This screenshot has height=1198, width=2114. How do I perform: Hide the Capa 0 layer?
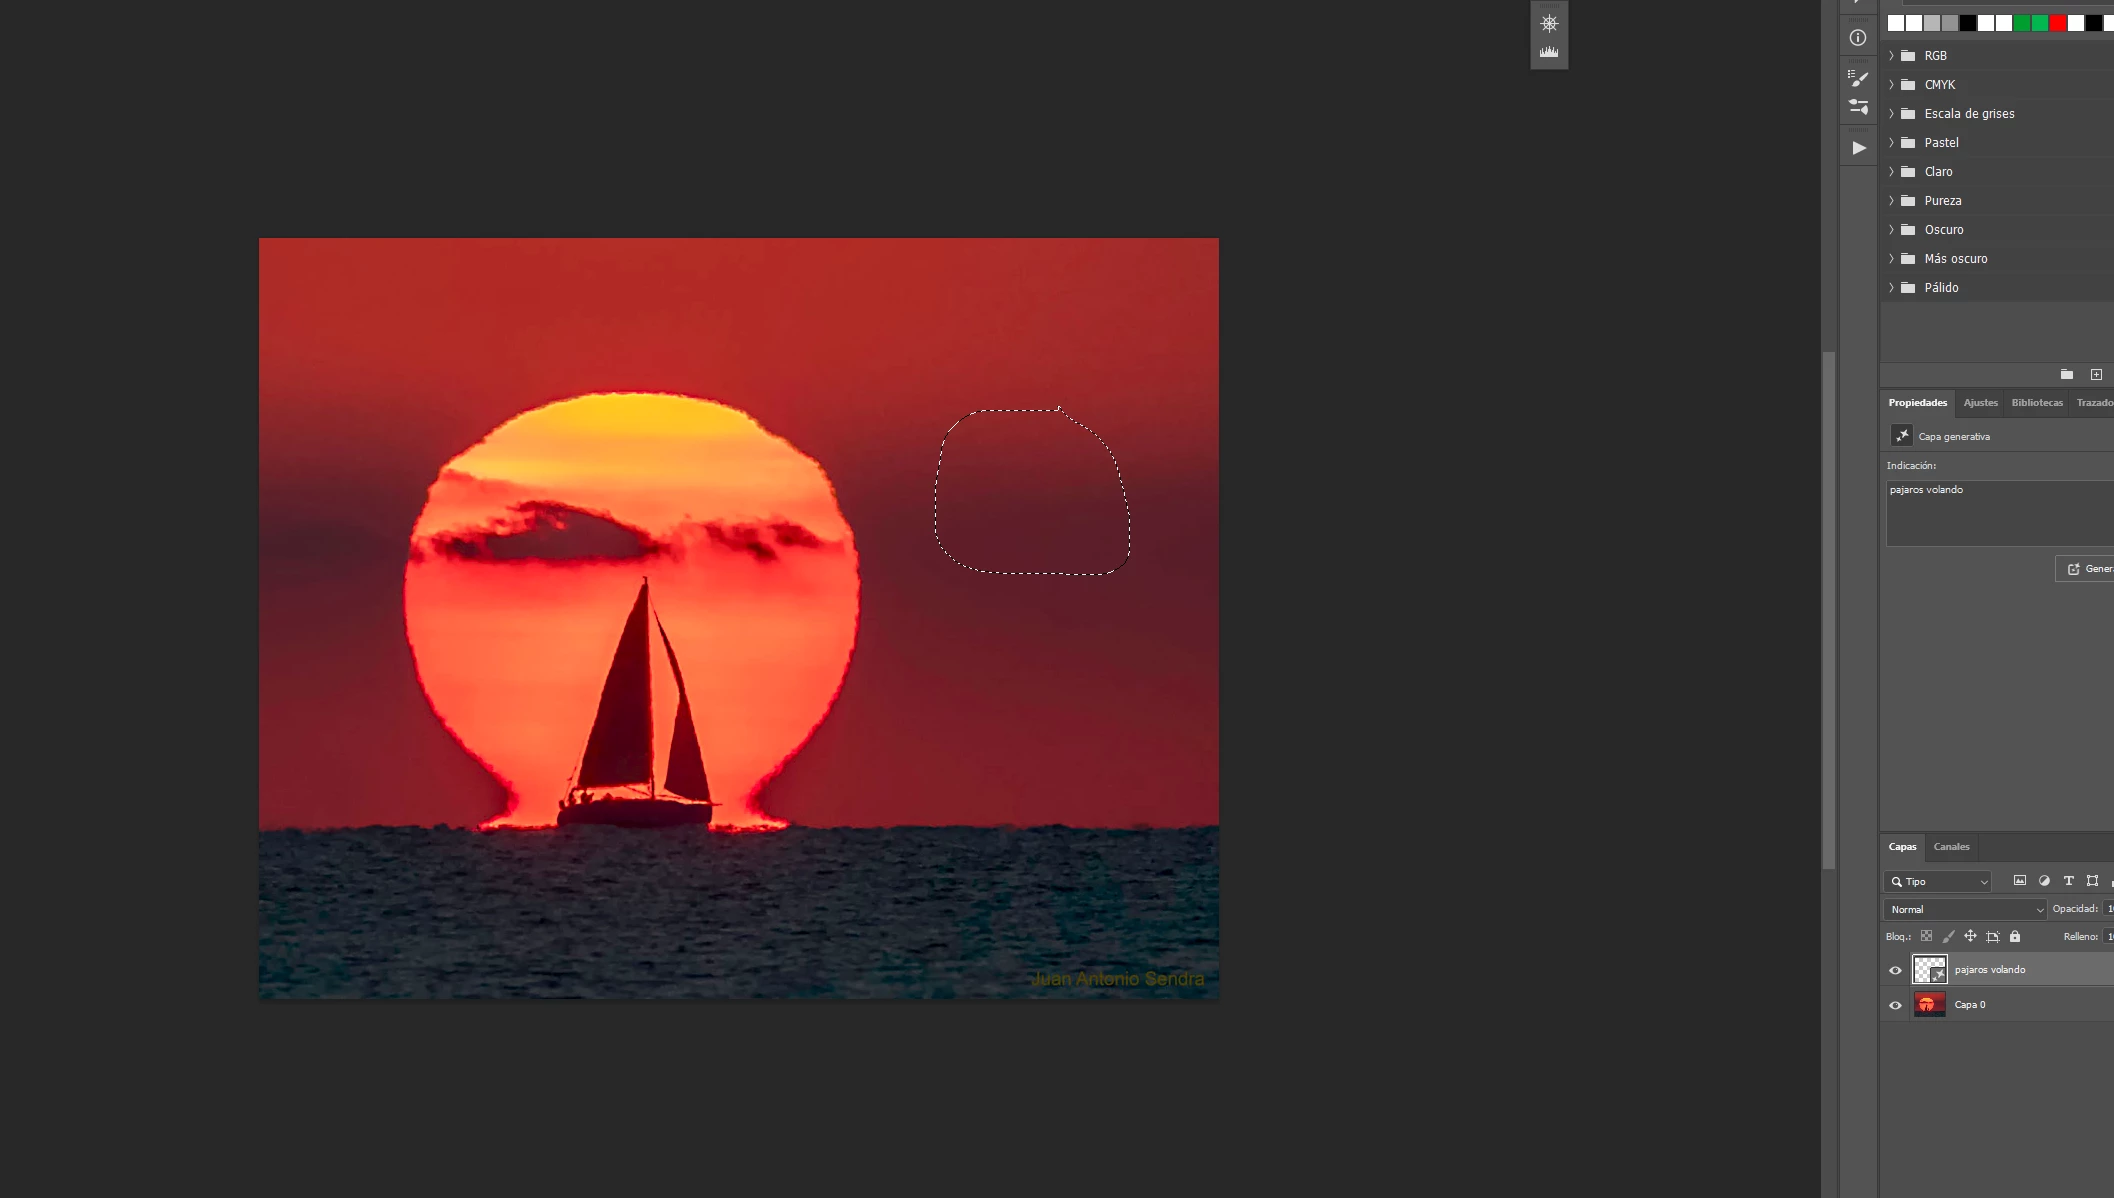point(1895,1005)
